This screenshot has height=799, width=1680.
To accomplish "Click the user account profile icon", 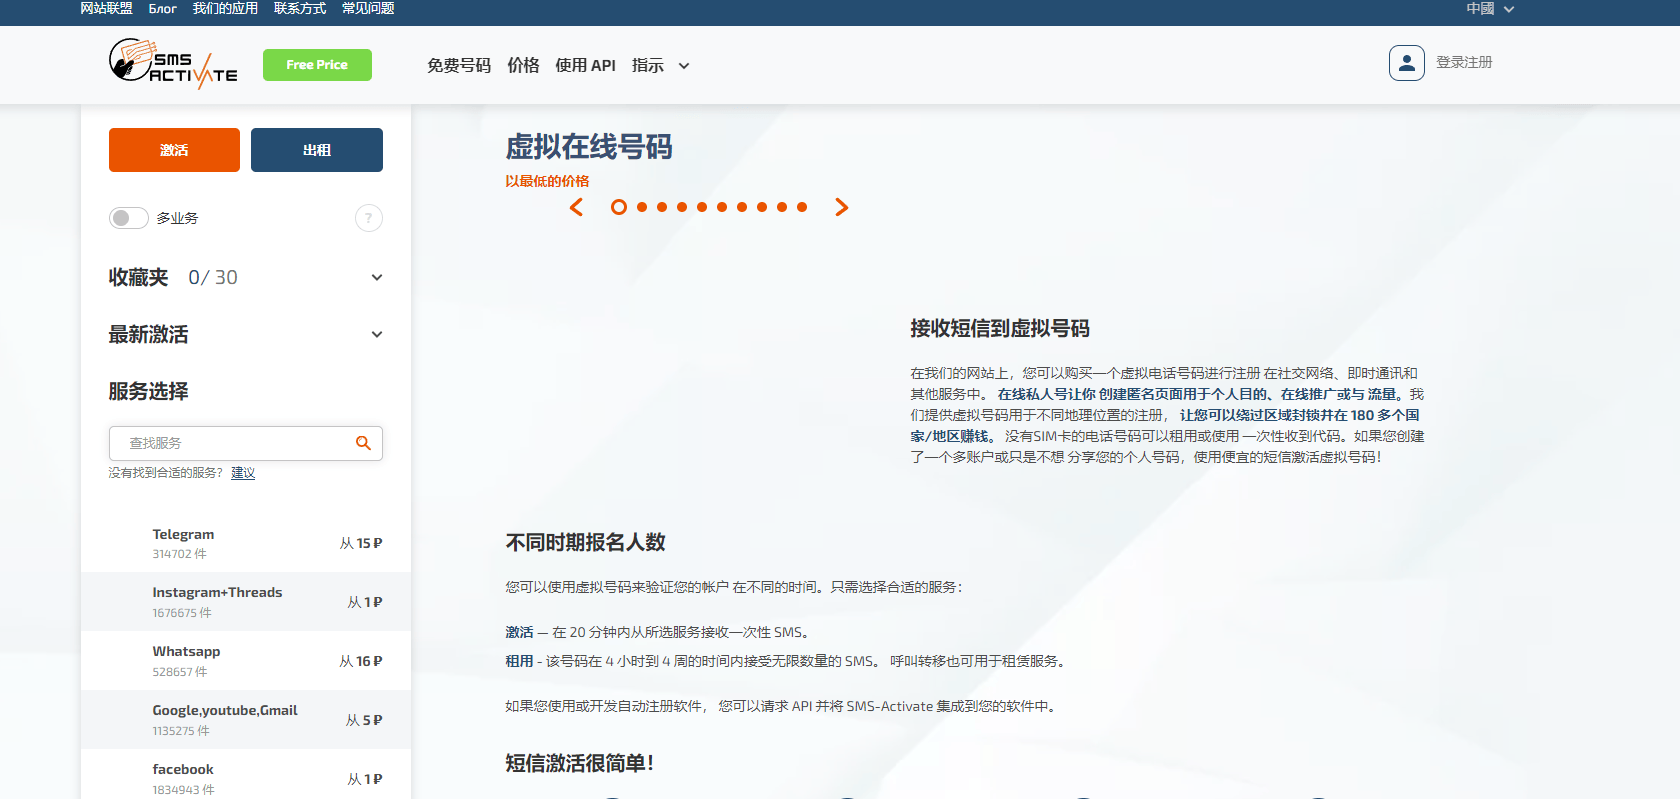I will (x=1406, y=63).
